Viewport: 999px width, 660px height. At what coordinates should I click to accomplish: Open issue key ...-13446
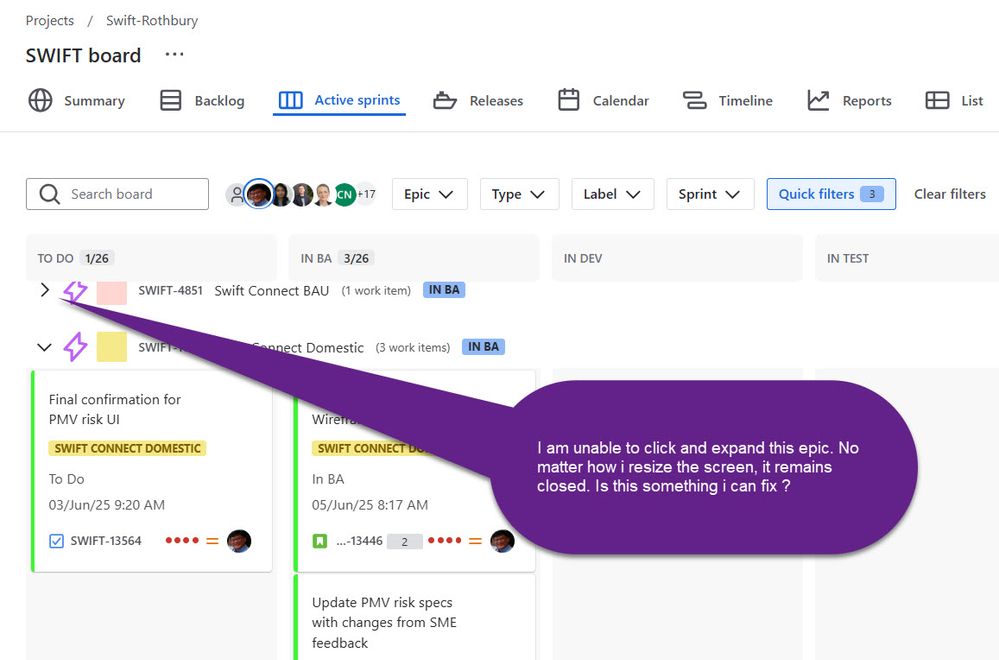[x=359, y=541]
